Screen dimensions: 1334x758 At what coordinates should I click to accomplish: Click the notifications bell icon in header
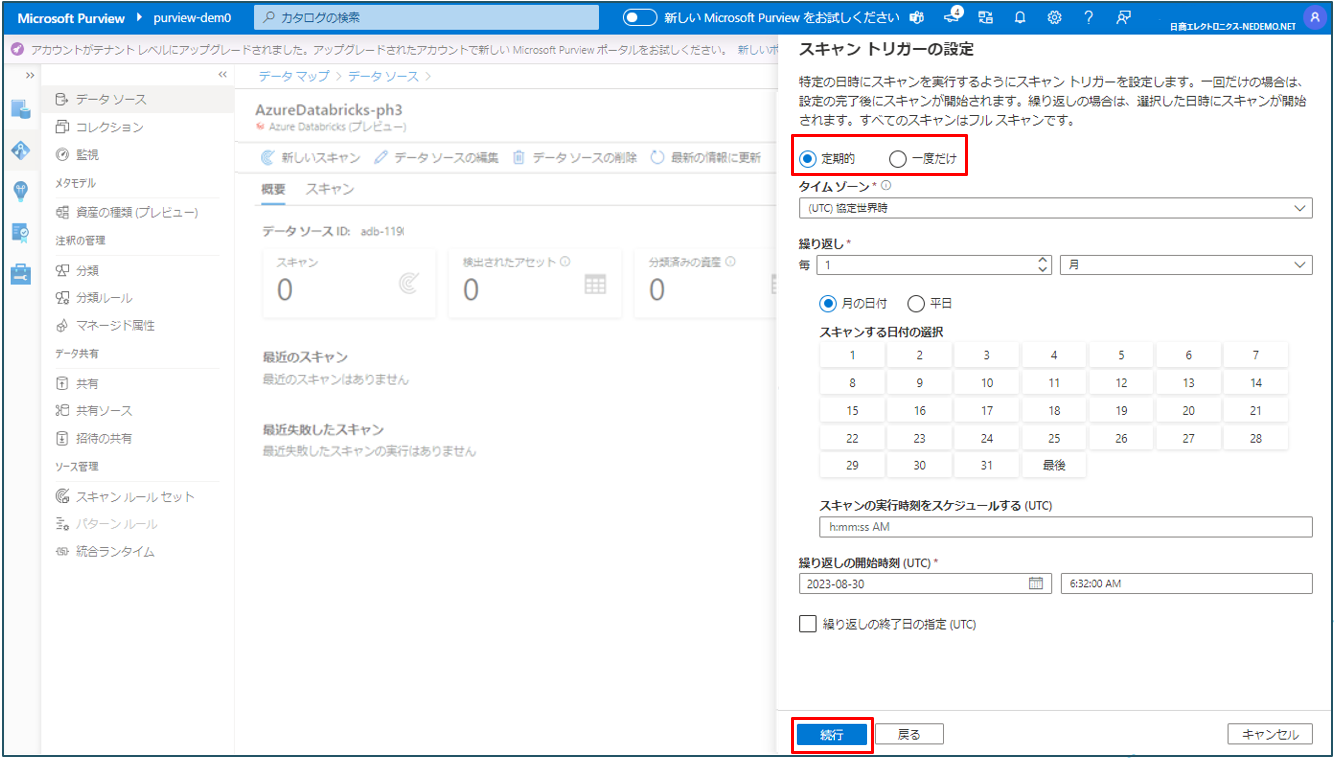coord(1020,18)
